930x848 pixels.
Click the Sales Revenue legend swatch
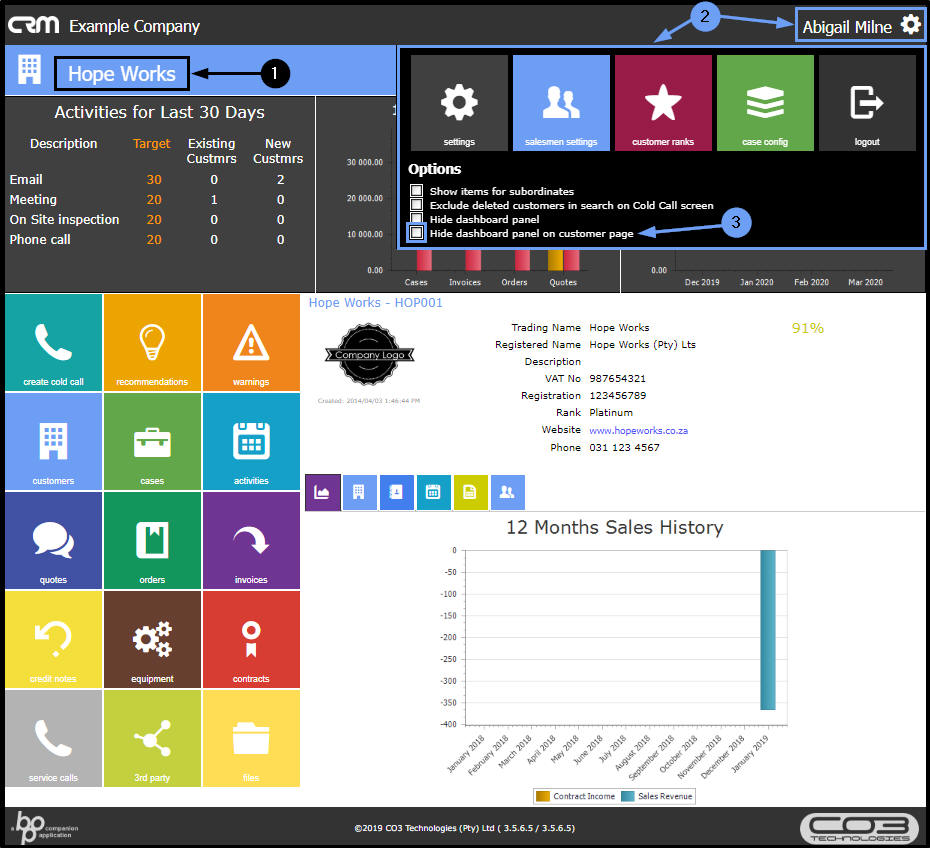627,796
